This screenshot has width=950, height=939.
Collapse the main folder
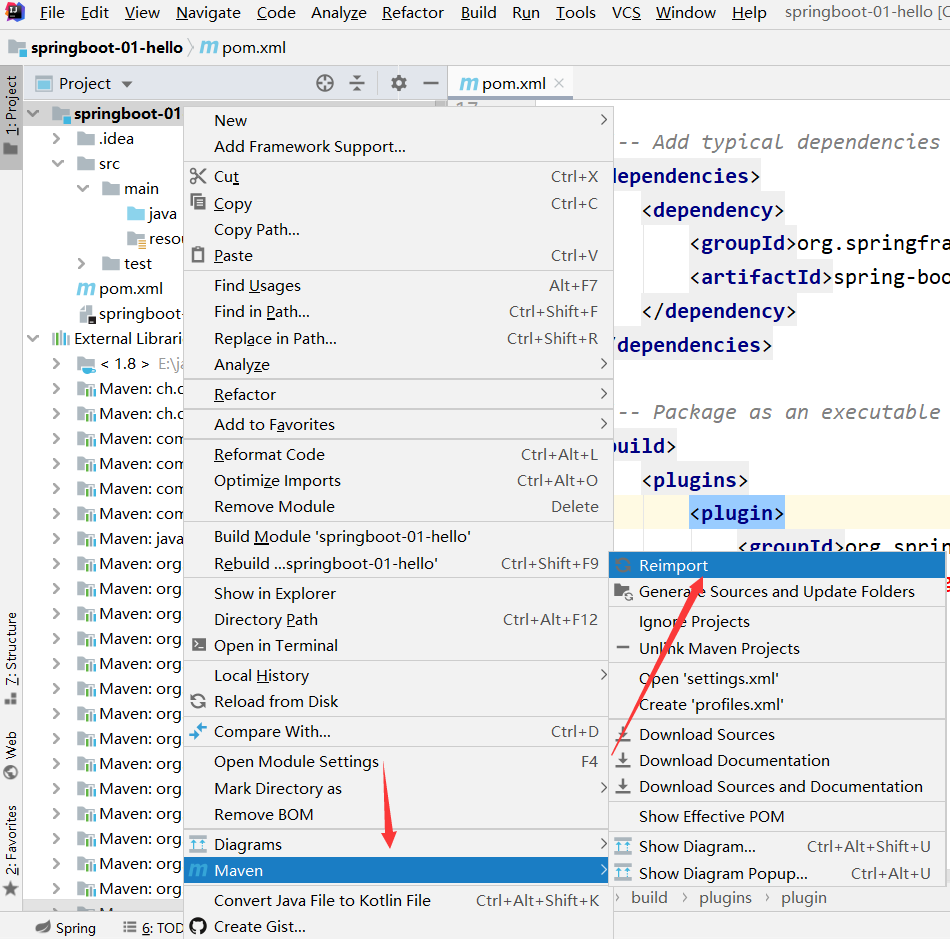pyautogui.click(x=83, y=188)
